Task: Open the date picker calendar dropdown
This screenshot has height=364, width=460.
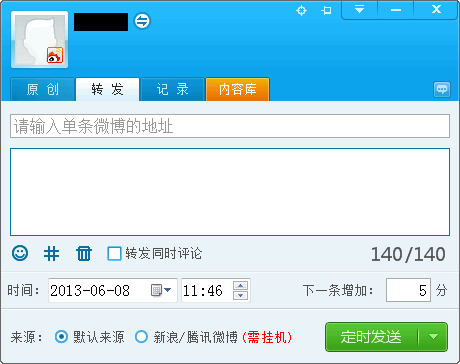Action: click(x=161, y=290)
